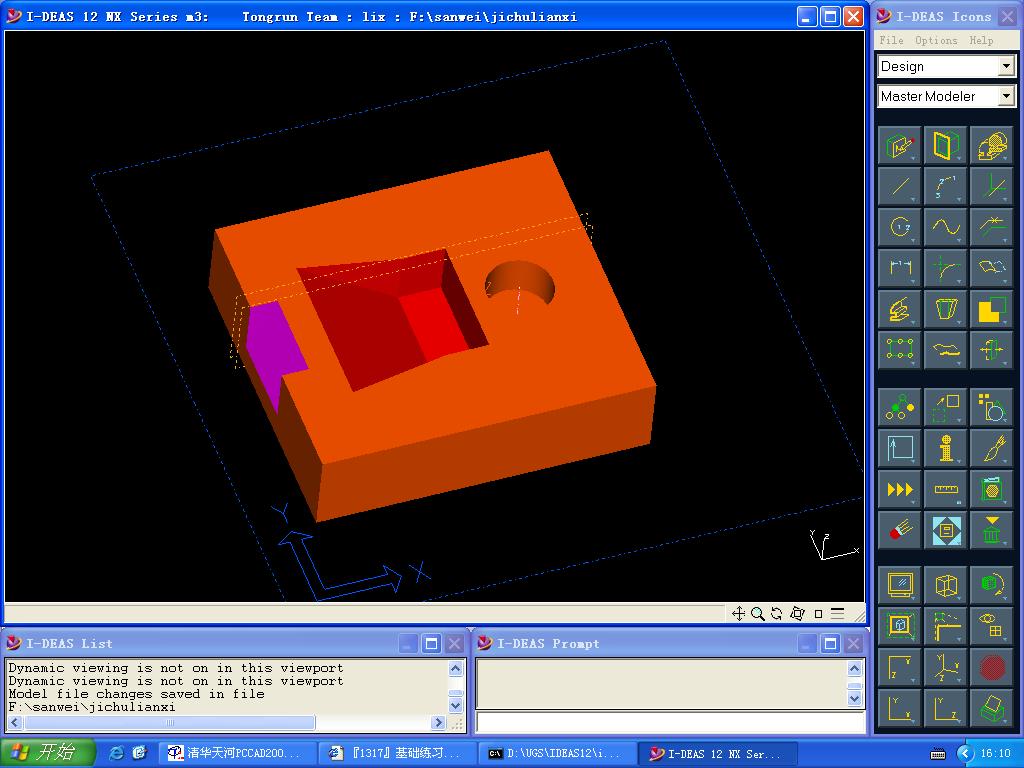Open the History Tree icon
The width and height of the screenshot is (1024, 768).
pyautogui.click(x=900, y=407)
